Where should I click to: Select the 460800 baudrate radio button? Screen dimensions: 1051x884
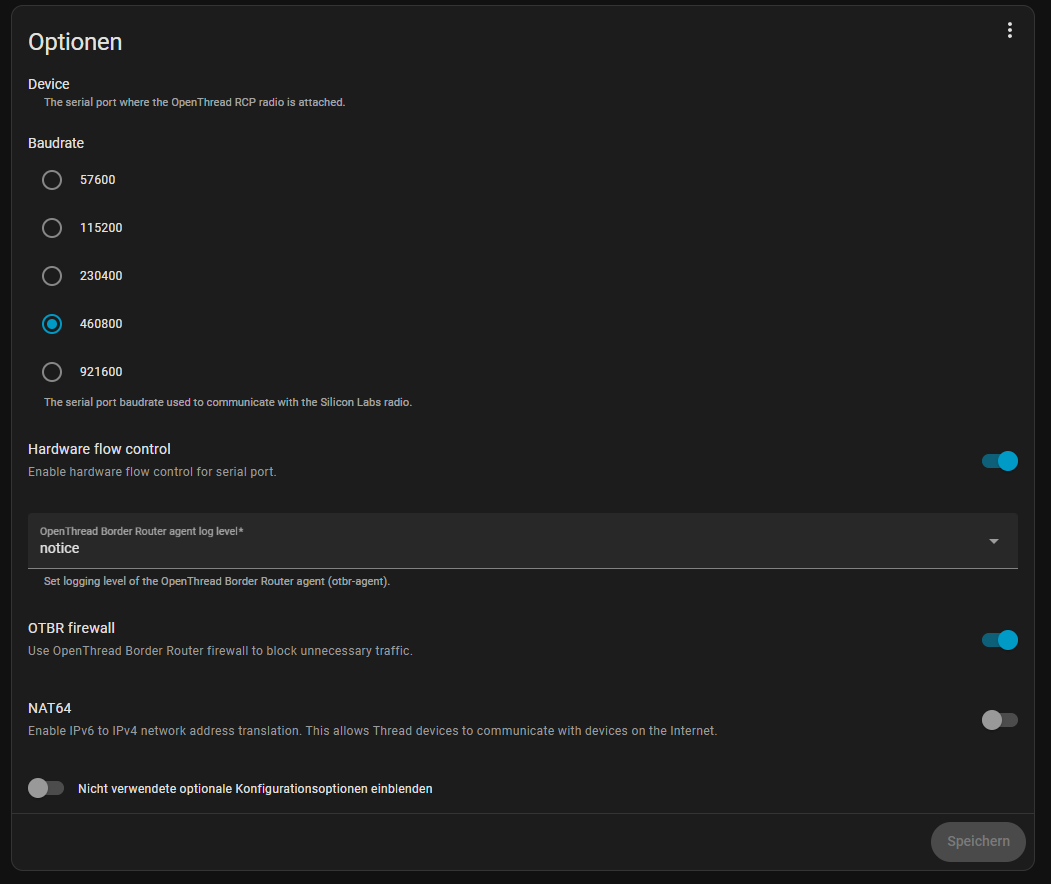52,324
